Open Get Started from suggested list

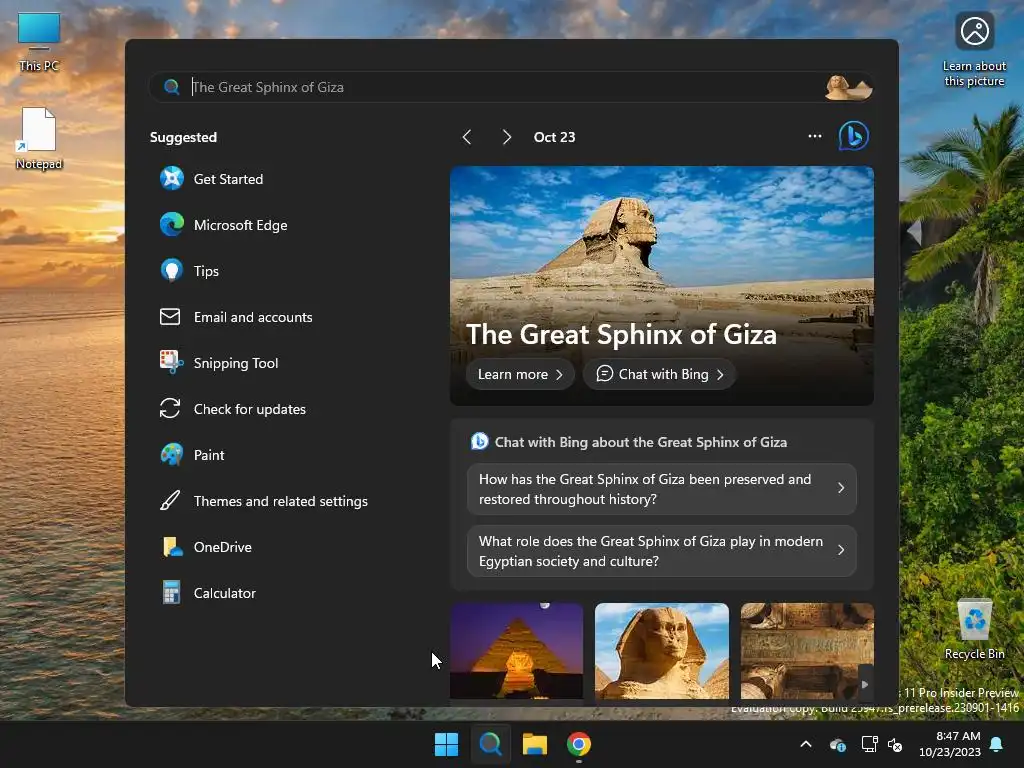pos(212,179)
